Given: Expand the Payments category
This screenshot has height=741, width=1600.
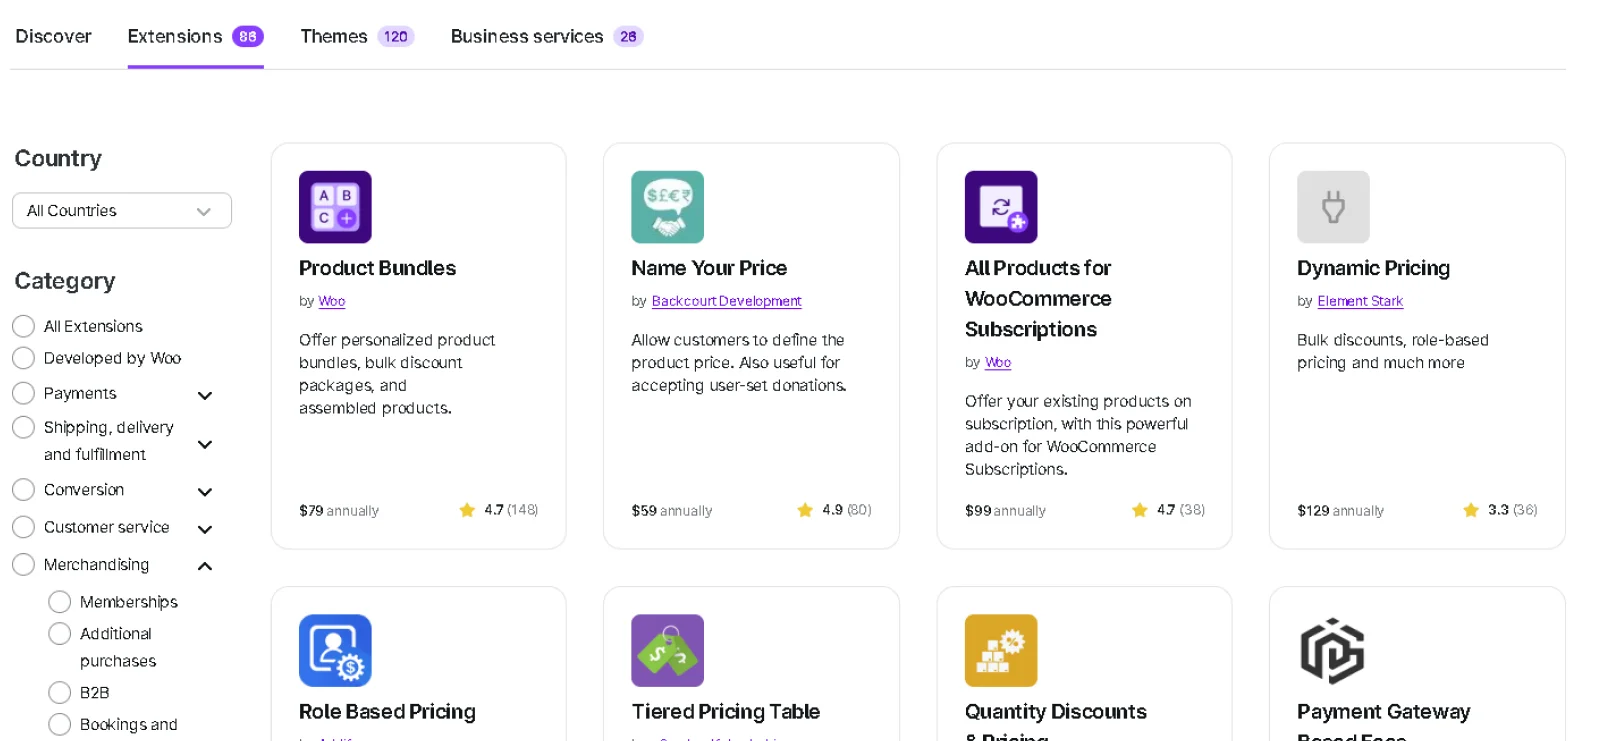Looking at the screenshot, I should (205, 394).
